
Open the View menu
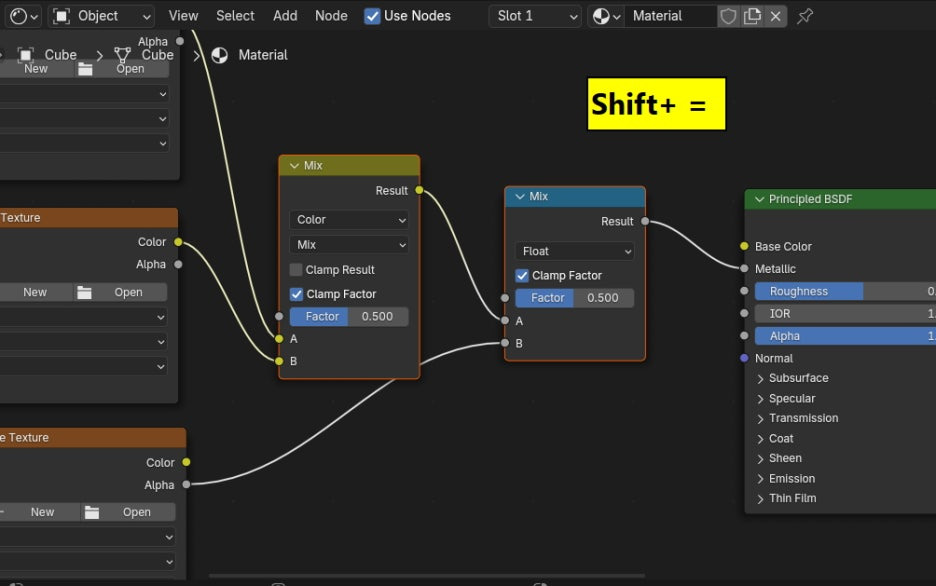click(183, 16)
